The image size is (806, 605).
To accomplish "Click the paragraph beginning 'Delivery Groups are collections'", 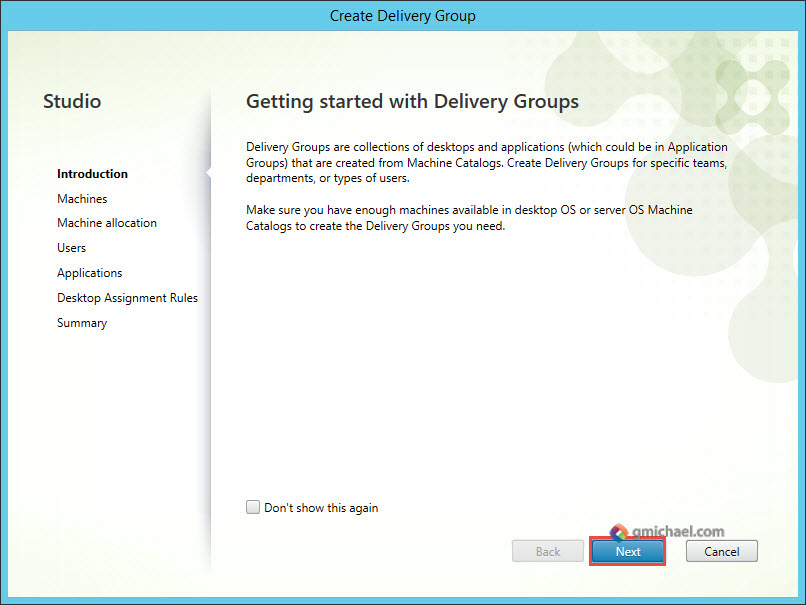I will [x=487, y=162].
